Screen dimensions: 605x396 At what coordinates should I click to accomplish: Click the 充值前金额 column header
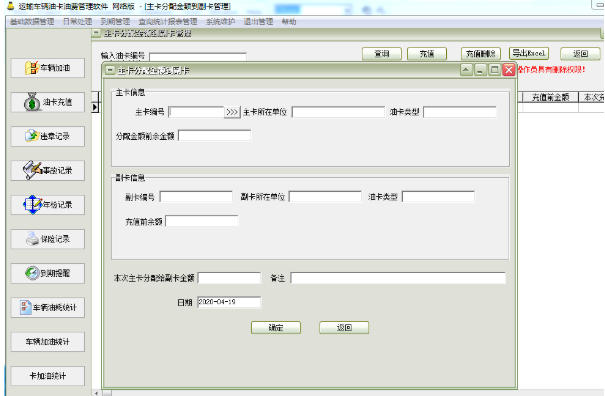click(551, 97)
